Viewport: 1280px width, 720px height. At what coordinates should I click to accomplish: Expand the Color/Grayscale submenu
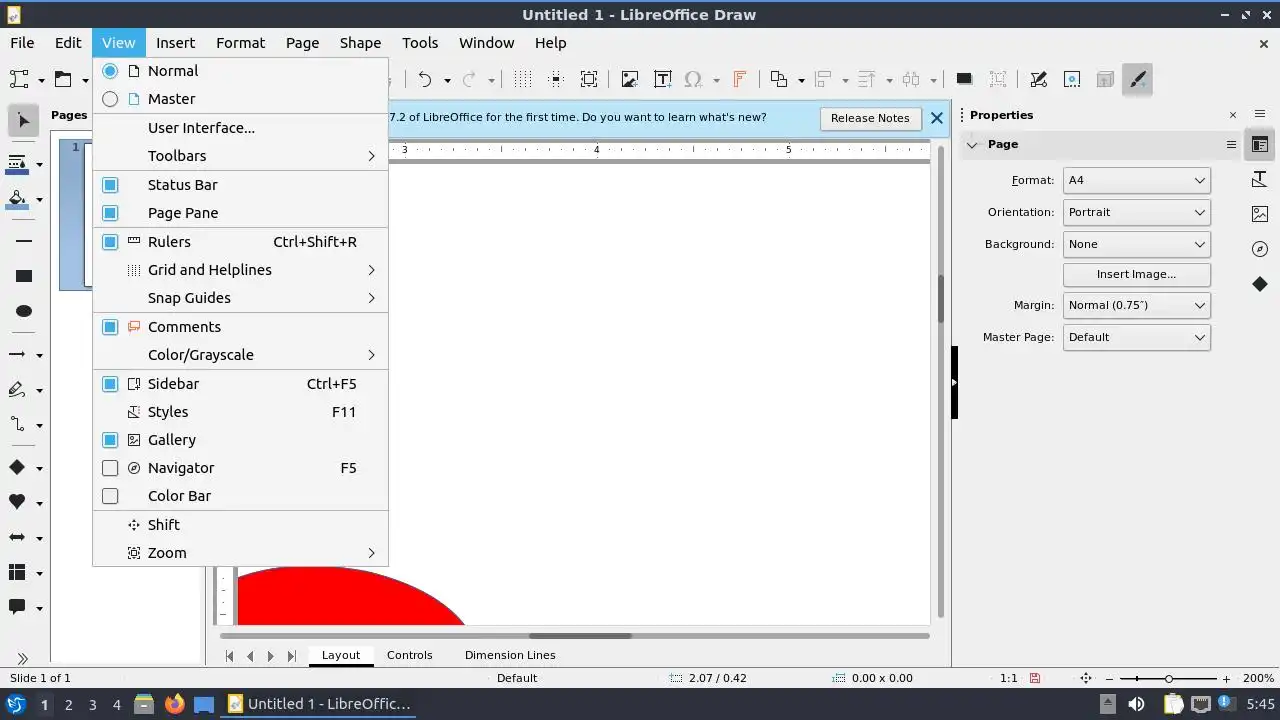pos(240,355)
